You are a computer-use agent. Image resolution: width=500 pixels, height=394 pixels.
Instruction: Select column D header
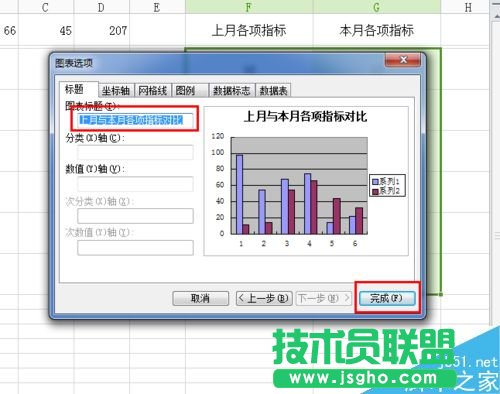101,7
